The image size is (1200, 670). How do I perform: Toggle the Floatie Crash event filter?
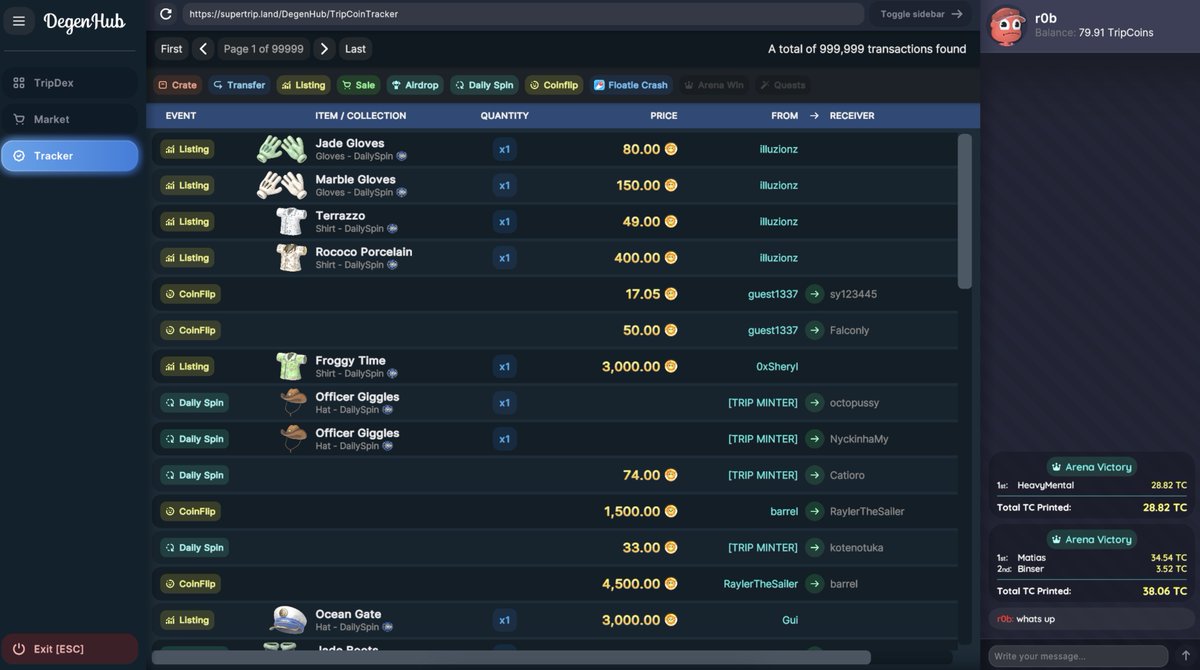point(631,85)
